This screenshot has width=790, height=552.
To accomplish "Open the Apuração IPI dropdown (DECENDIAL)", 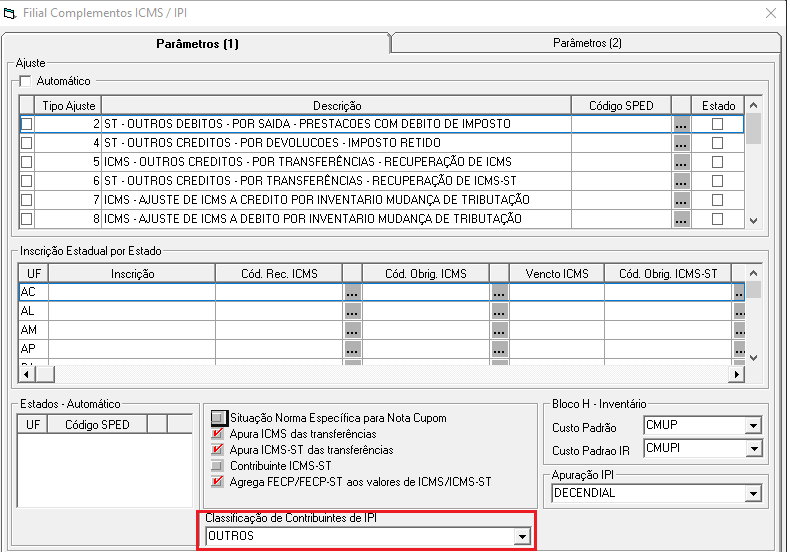I will pos(753,494).
